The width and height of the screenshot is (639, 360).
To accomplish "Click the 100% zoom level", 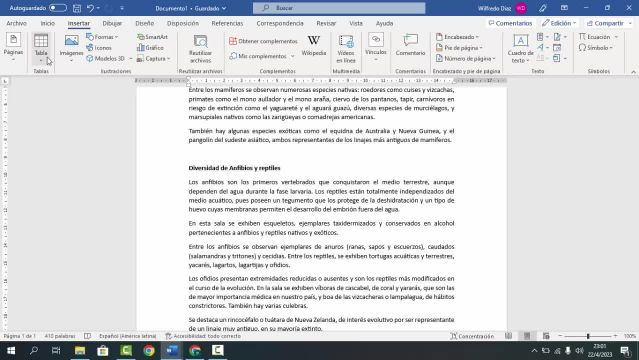I will pos(630,336).
